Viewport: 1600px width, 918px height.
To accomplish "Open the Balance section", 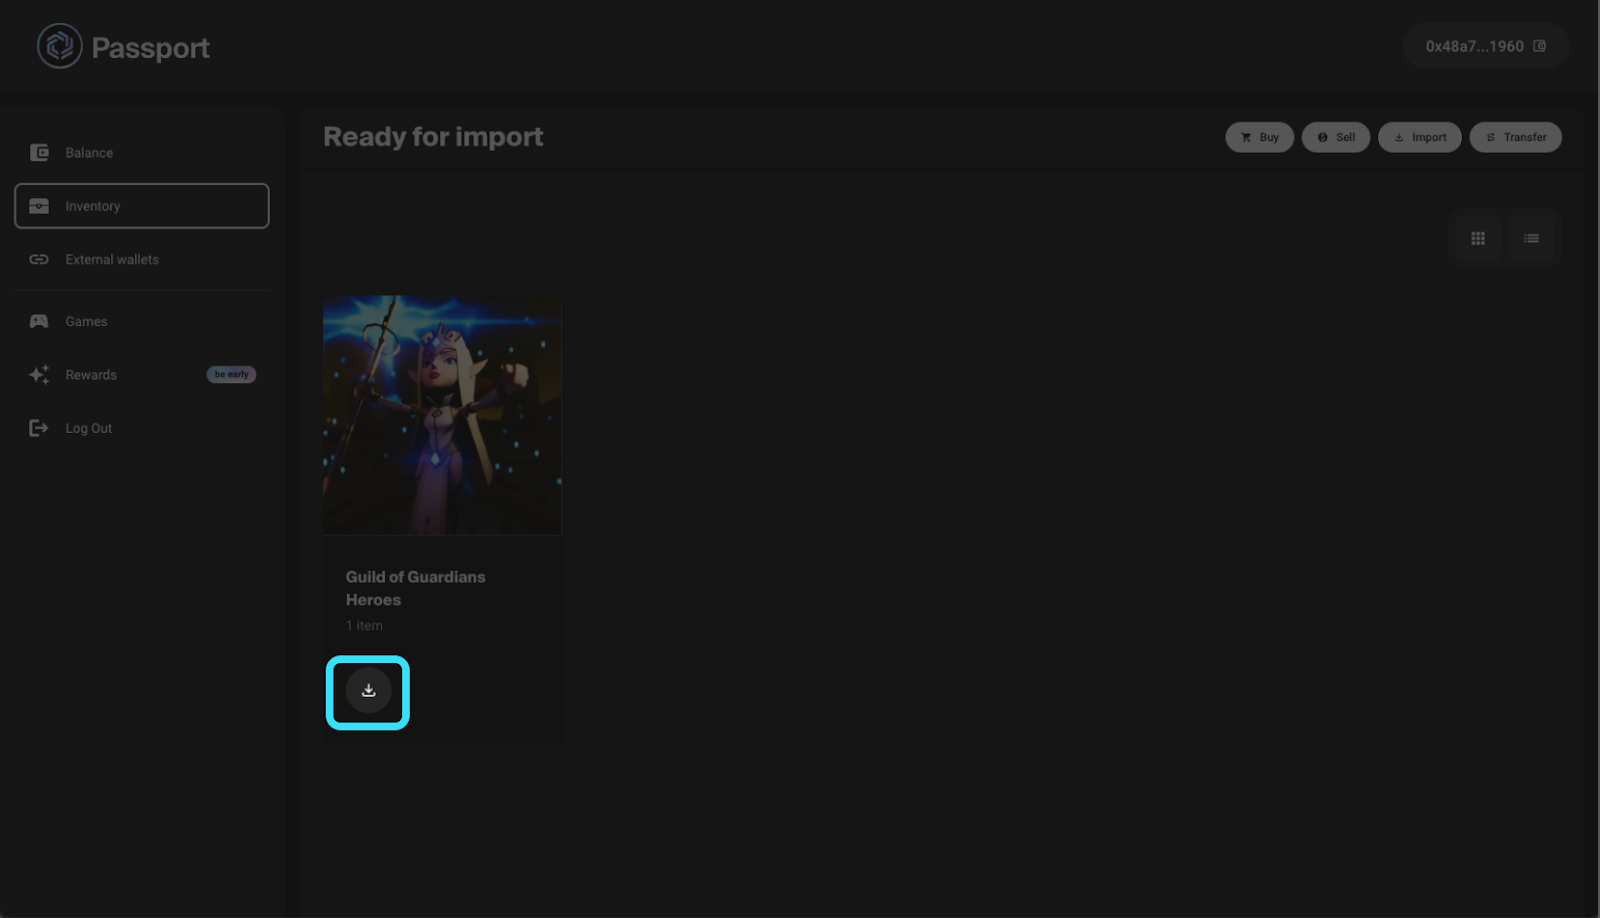I will [x=142, y=153].
